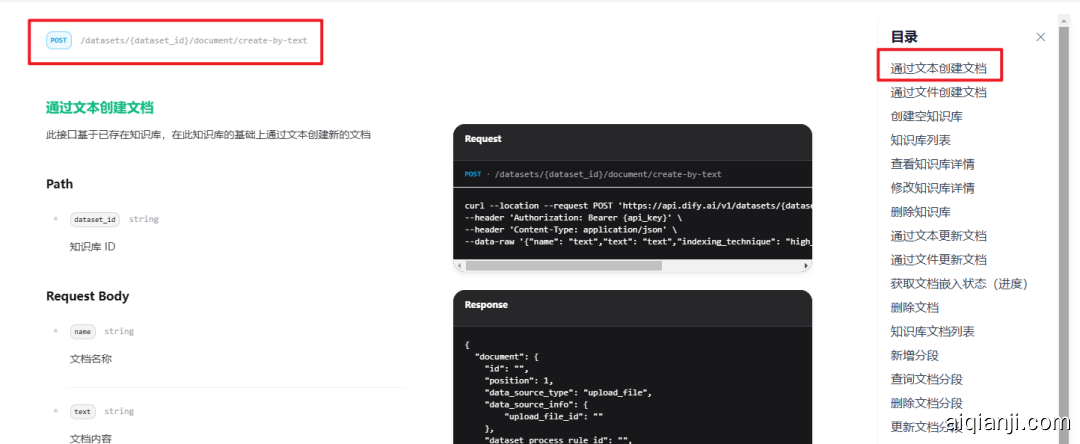This screenshot has height=444, width=1080.
Task: Click left arrow of Request code scrollbar
Action: point(459,266)
